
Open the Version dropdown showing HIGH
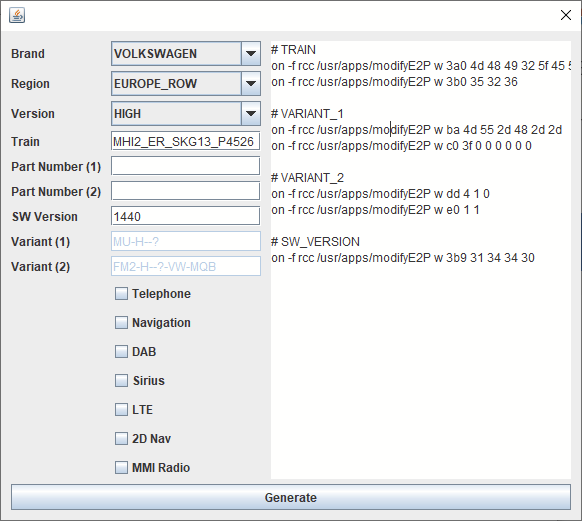click(186, 114)
